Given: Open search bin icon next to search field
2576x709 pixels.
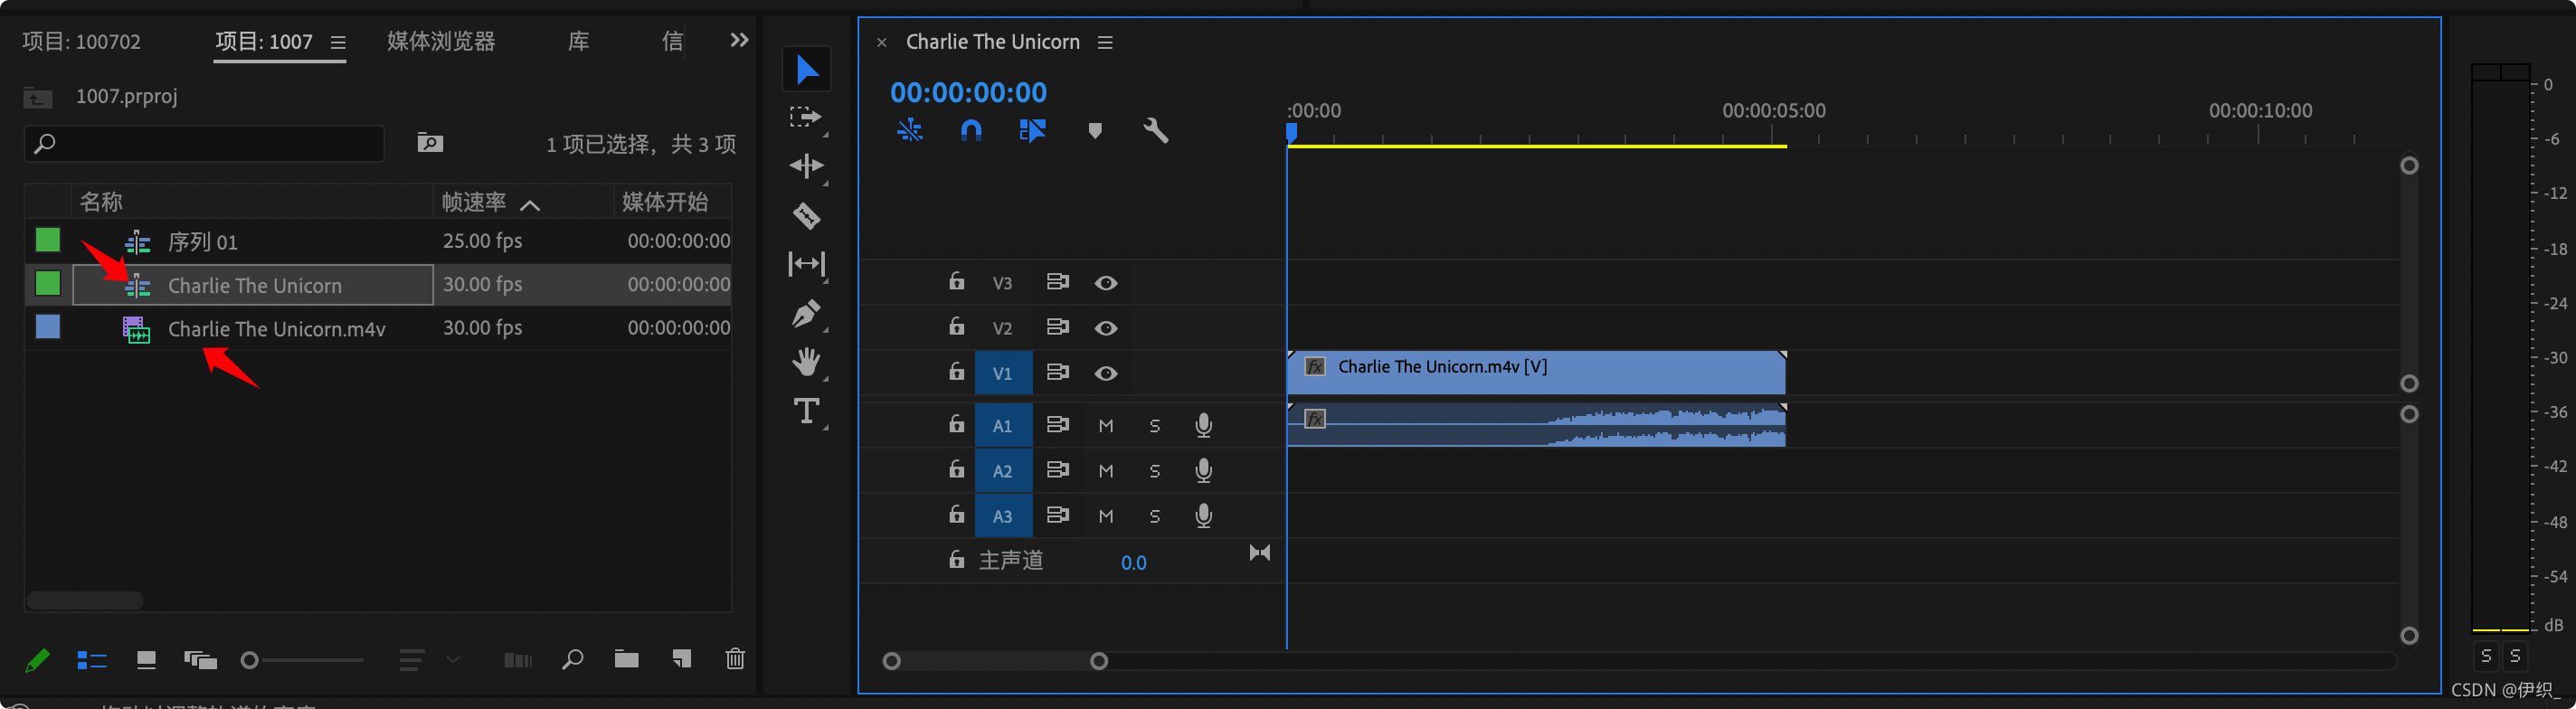Looking at the screenshot, I should (x=430, y=143).
